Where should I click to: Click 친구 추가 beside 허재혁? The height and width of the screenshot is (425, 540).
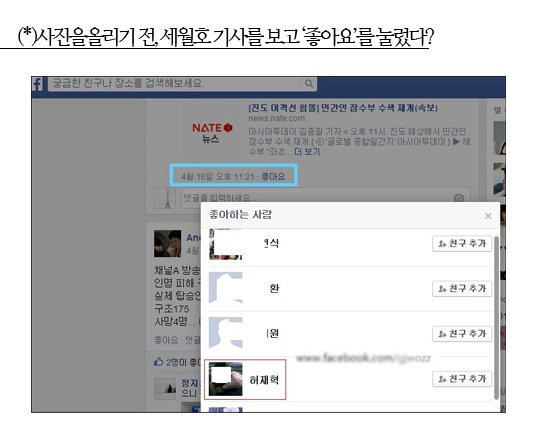pyautogui.click(x=462, y=379)
